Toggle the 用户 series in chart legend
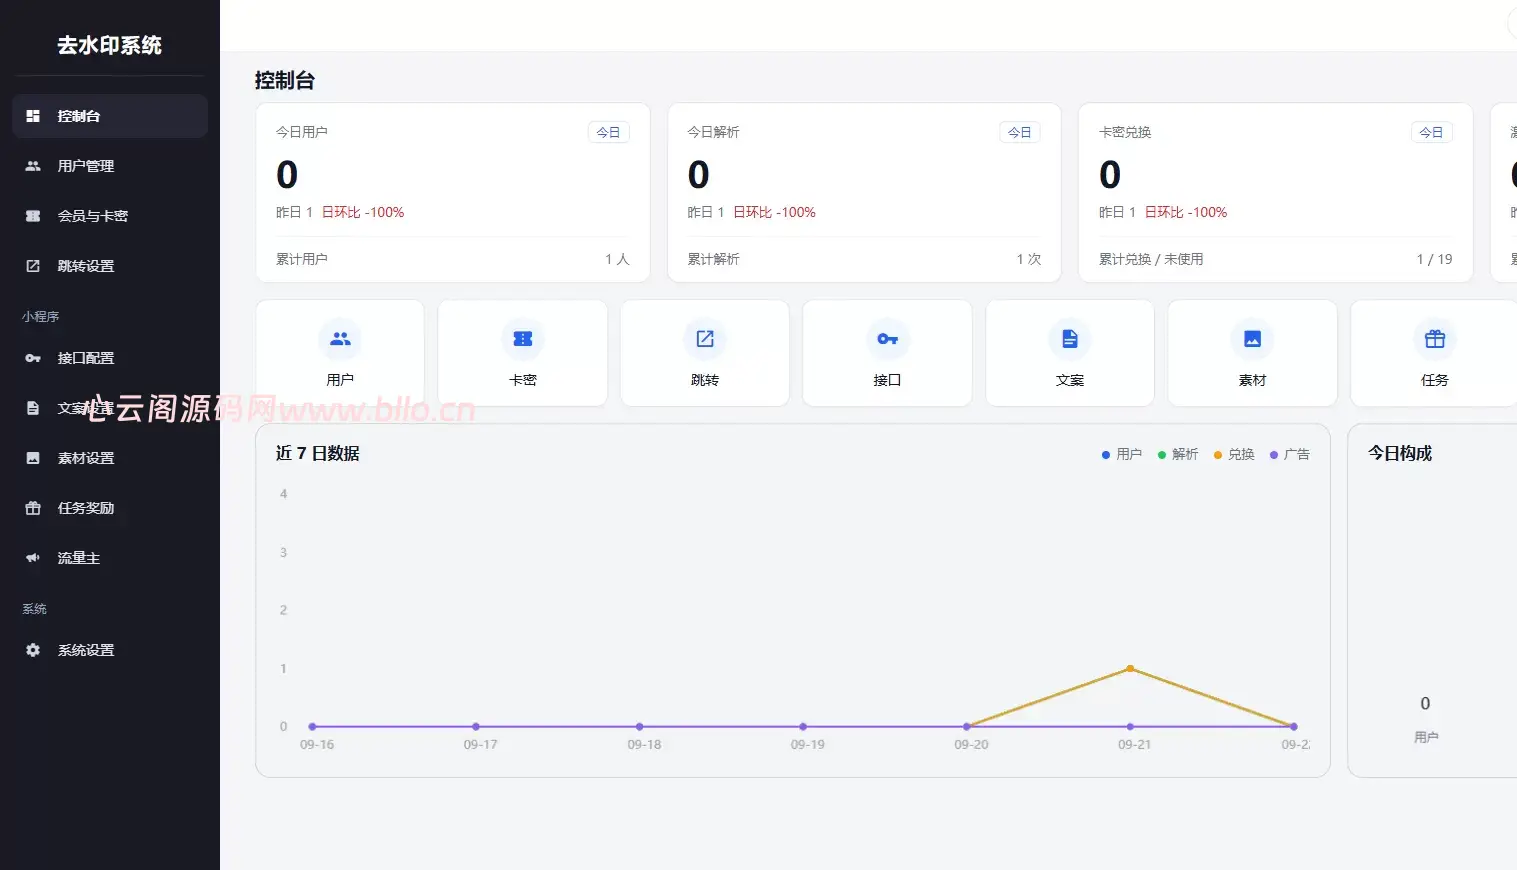 click(x=1122, y=454)
